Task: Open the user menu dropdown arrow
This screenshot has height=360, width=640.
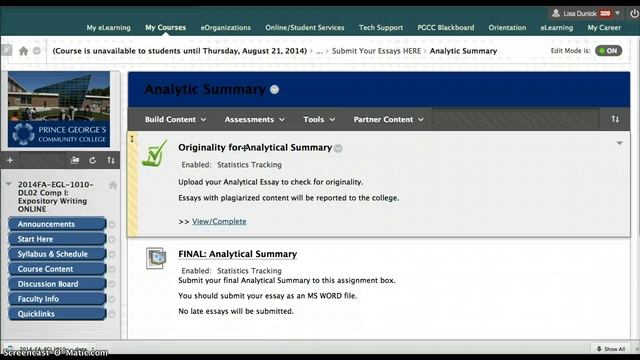Action: click(618, 13)
